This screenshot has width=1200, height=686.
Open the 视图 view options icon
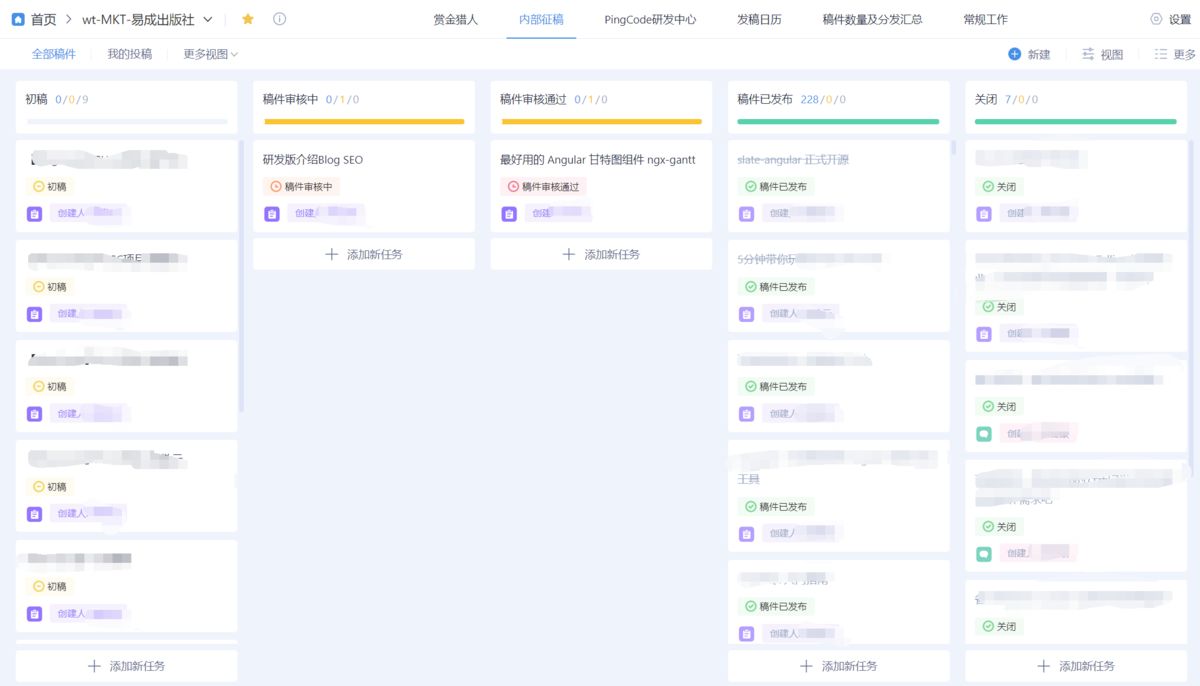[1088, 54]
